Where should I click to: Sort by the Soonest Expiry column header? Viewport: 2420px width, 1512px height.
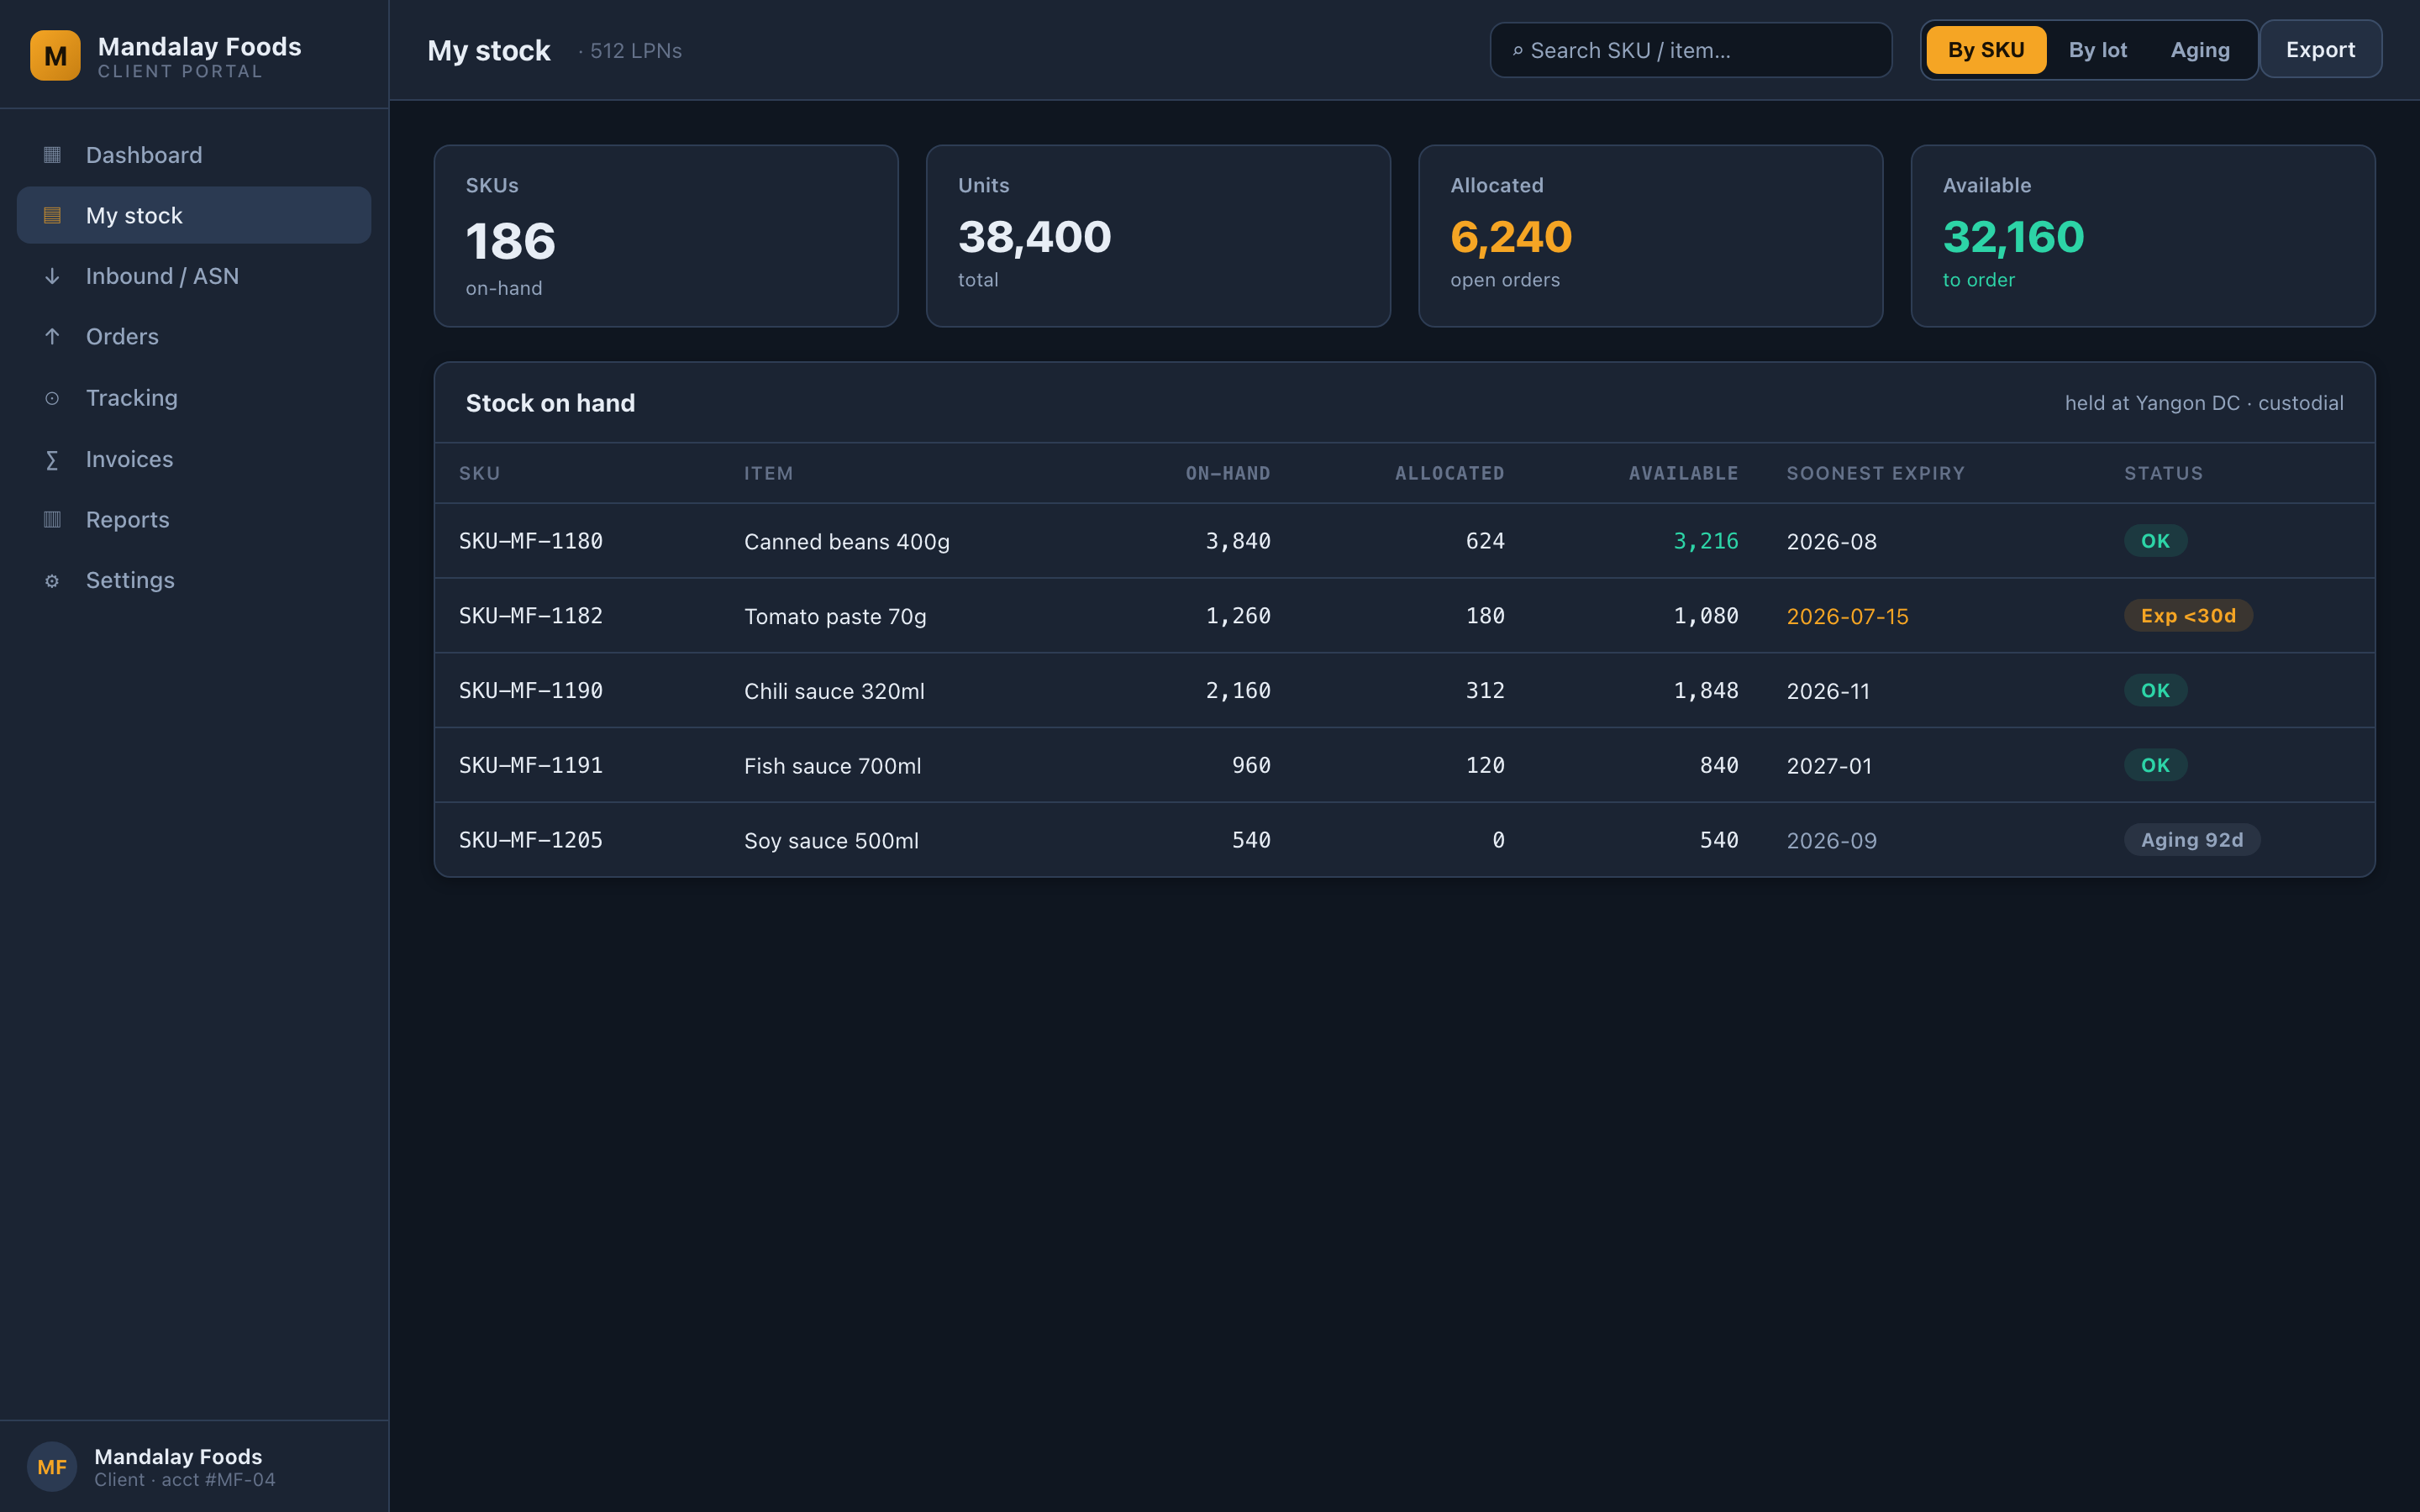[x=1875, y=473]
